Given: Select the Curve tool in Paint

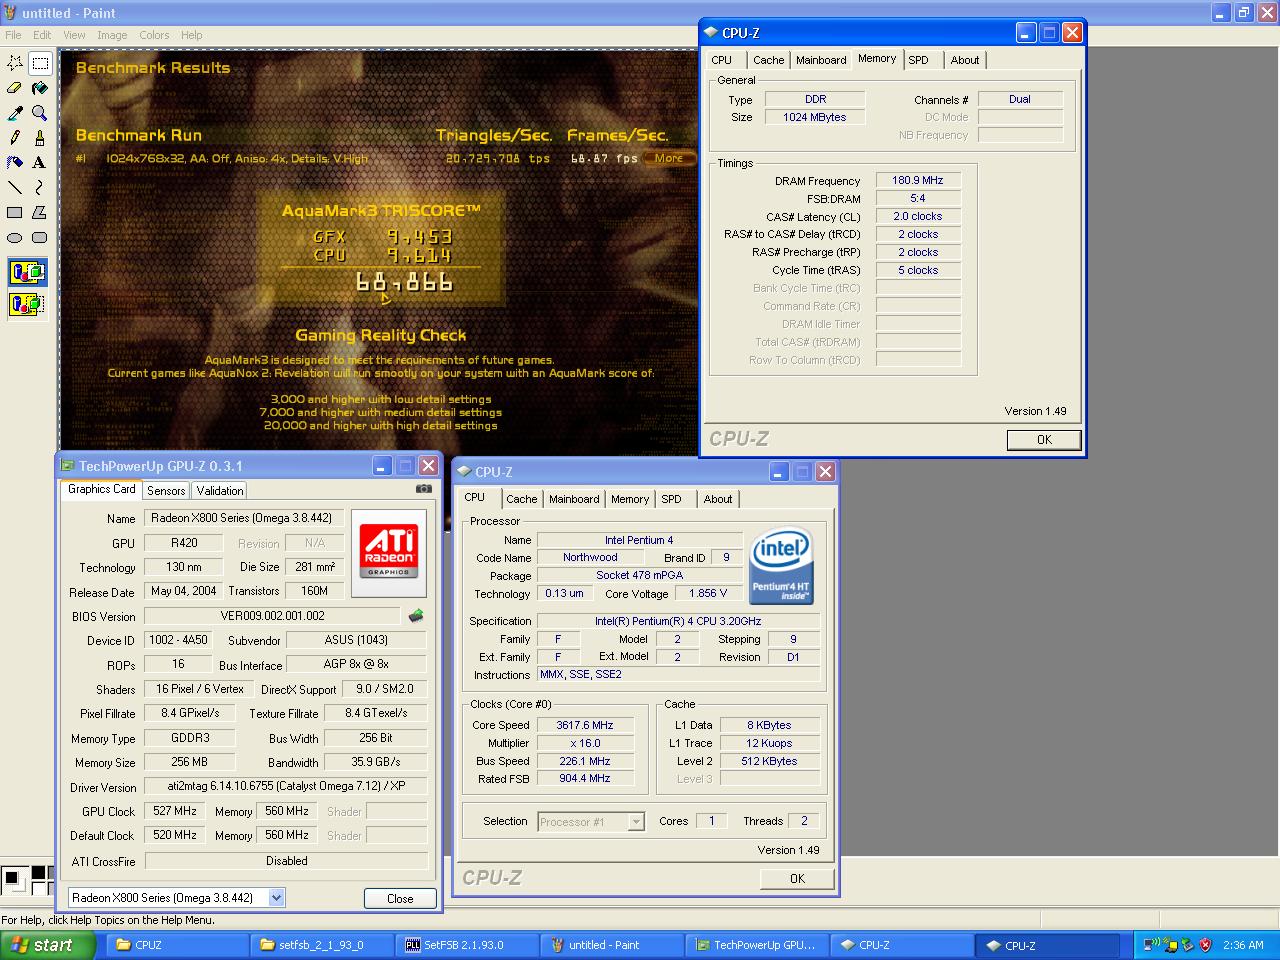Looking at the screenshot, I should 40,187.
